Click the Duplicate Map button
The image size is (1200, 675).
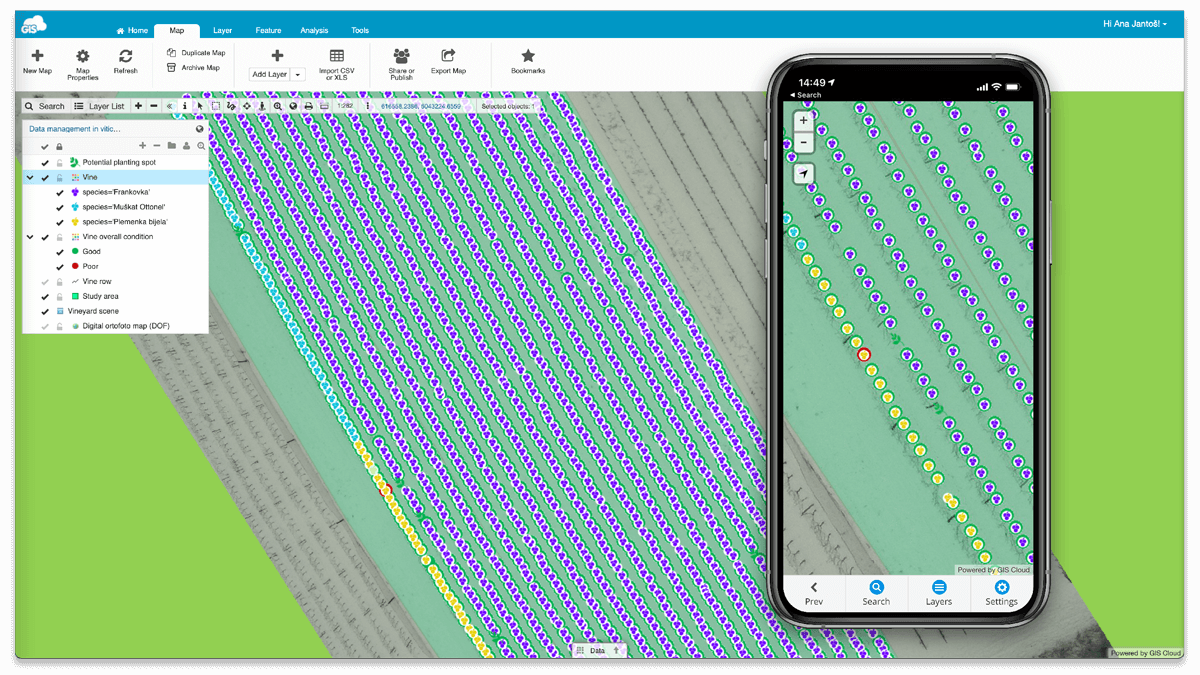tap(196, 53)
